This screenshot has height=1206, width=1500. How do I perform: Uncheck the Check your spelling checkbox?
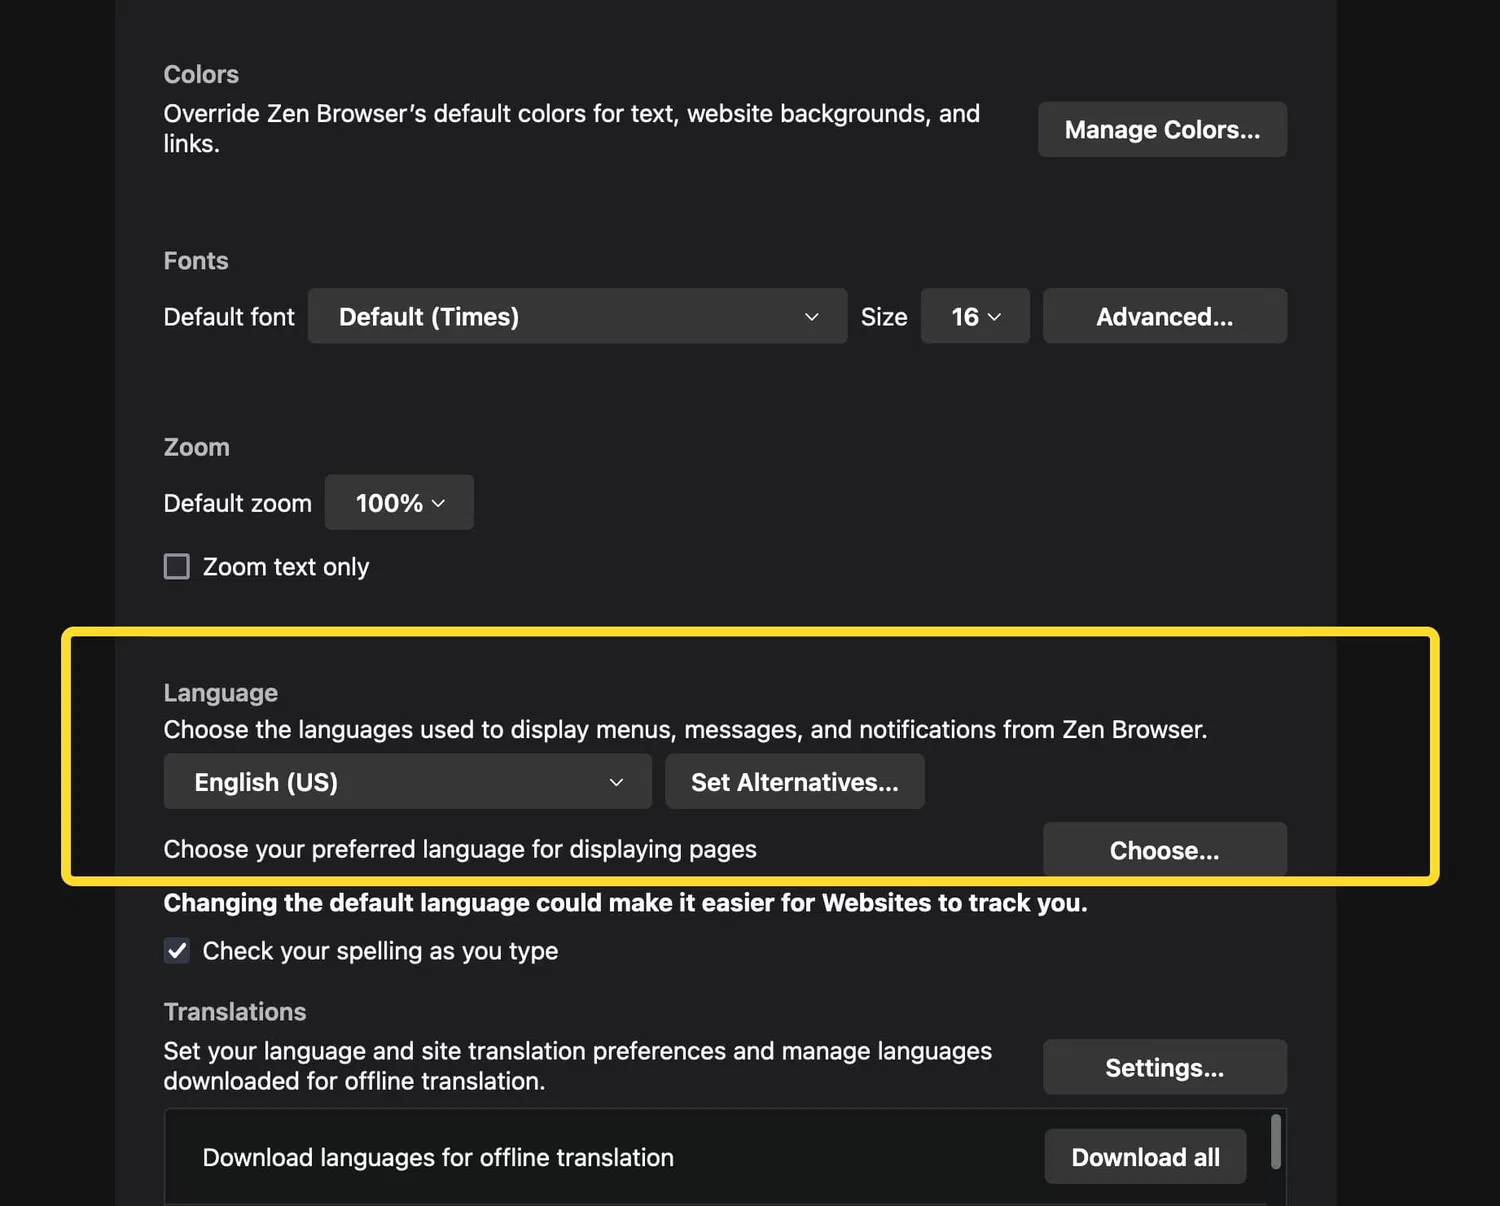pyautogui.click(x=177, y=951)
